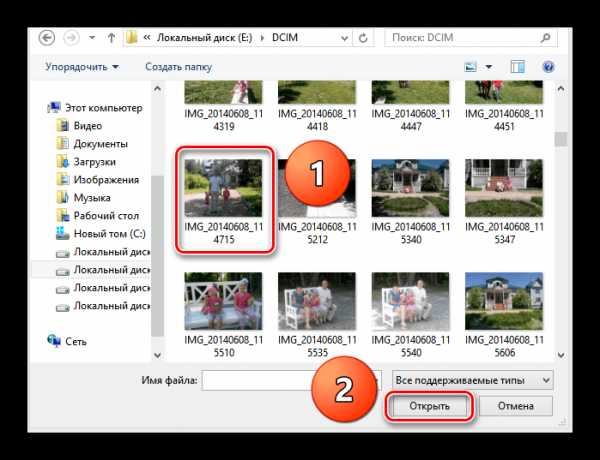
Task: Select thumbnail IMG_20140608_114447
Action: (411, 106)
